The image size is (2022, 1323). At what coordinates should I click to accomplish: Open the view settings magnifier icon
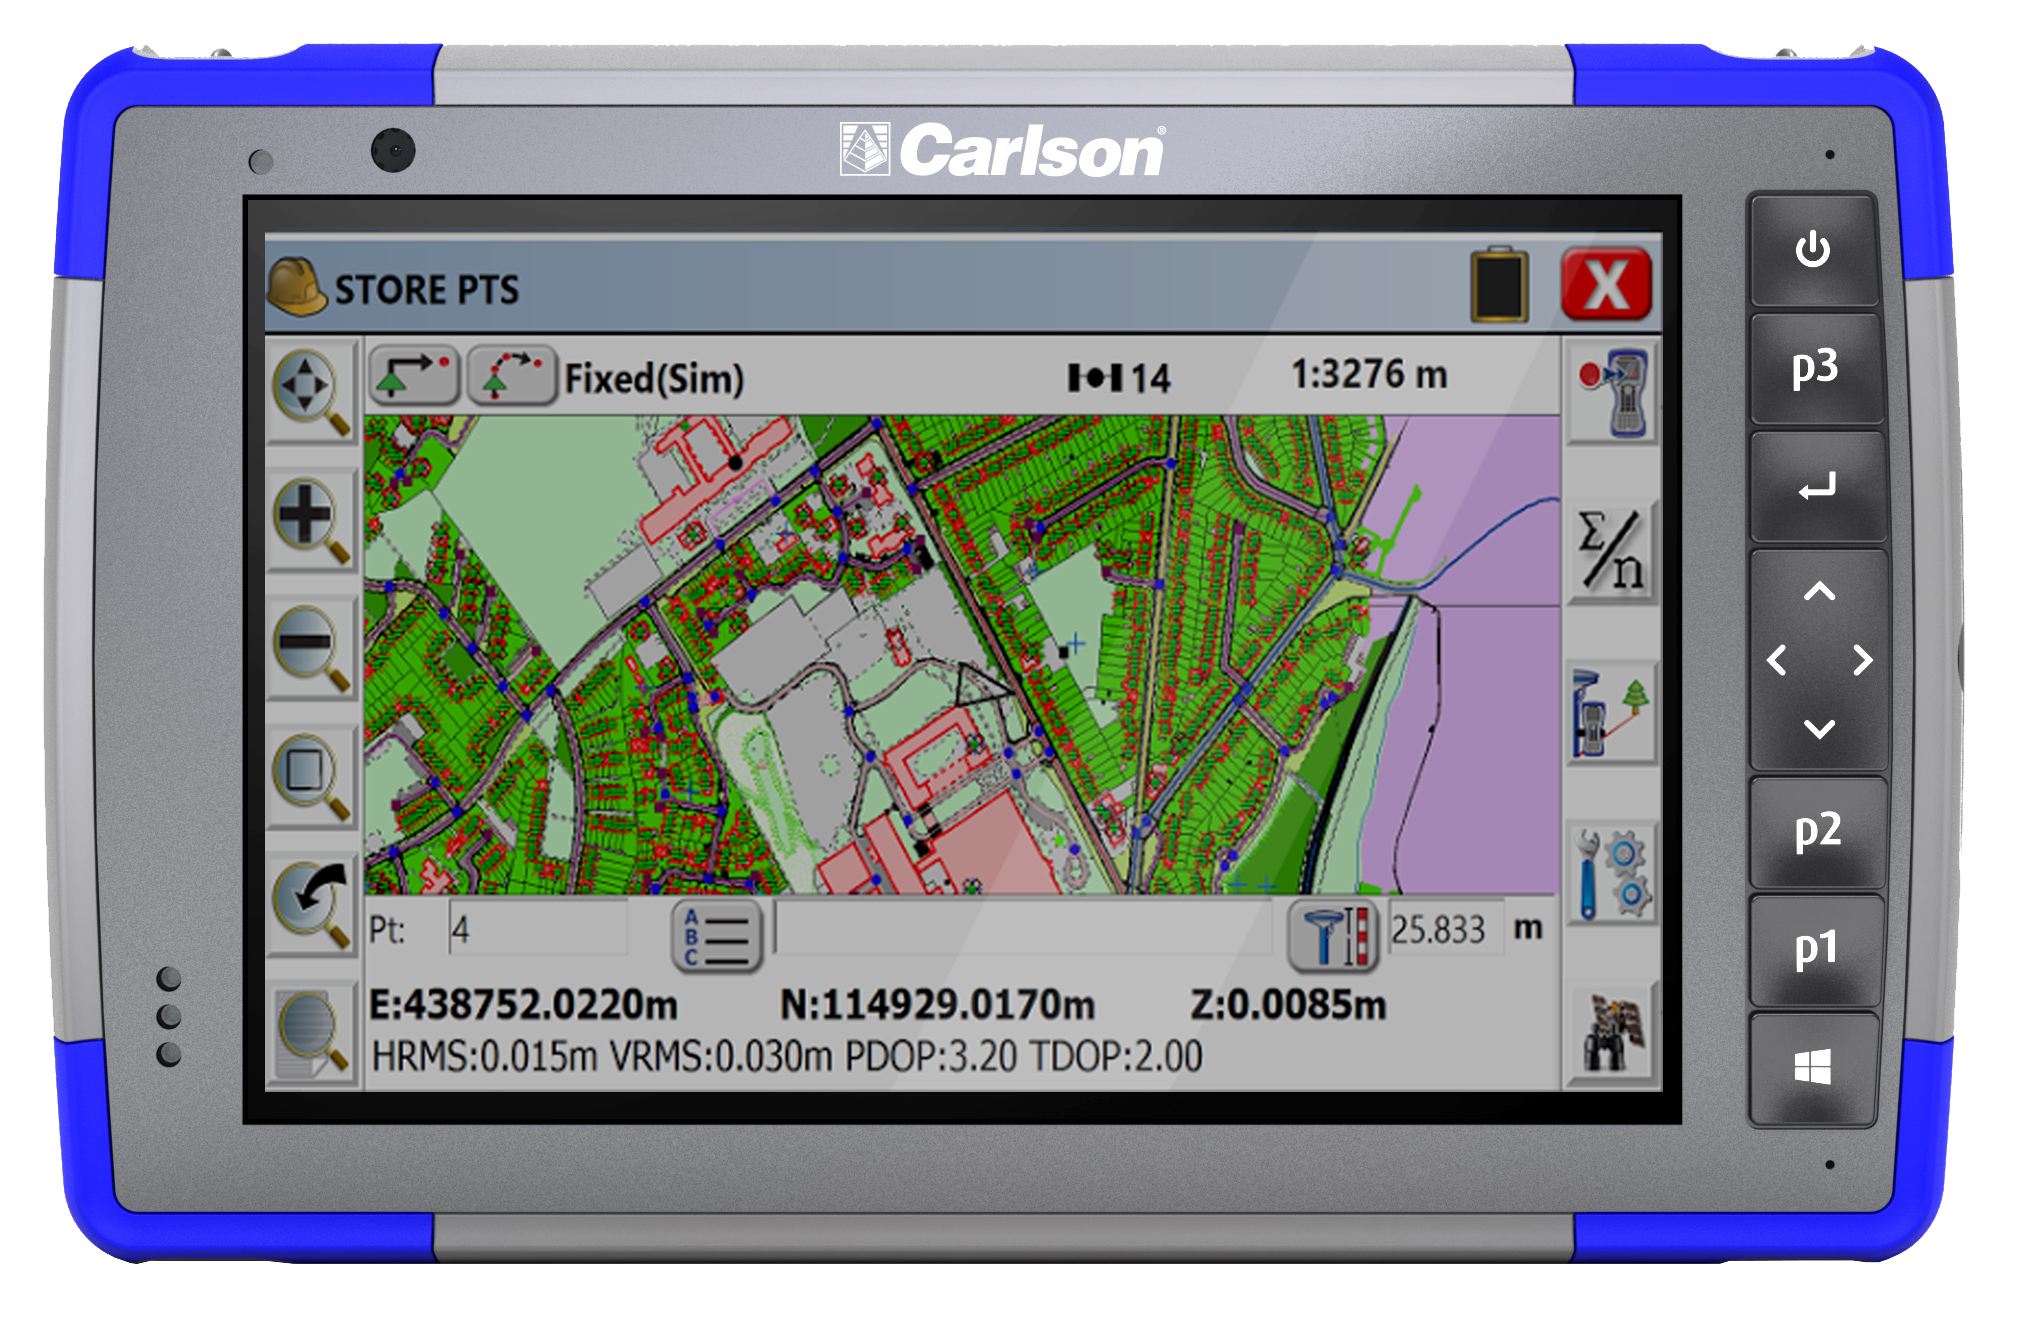pyautogui.click(x=312, y=1033)
